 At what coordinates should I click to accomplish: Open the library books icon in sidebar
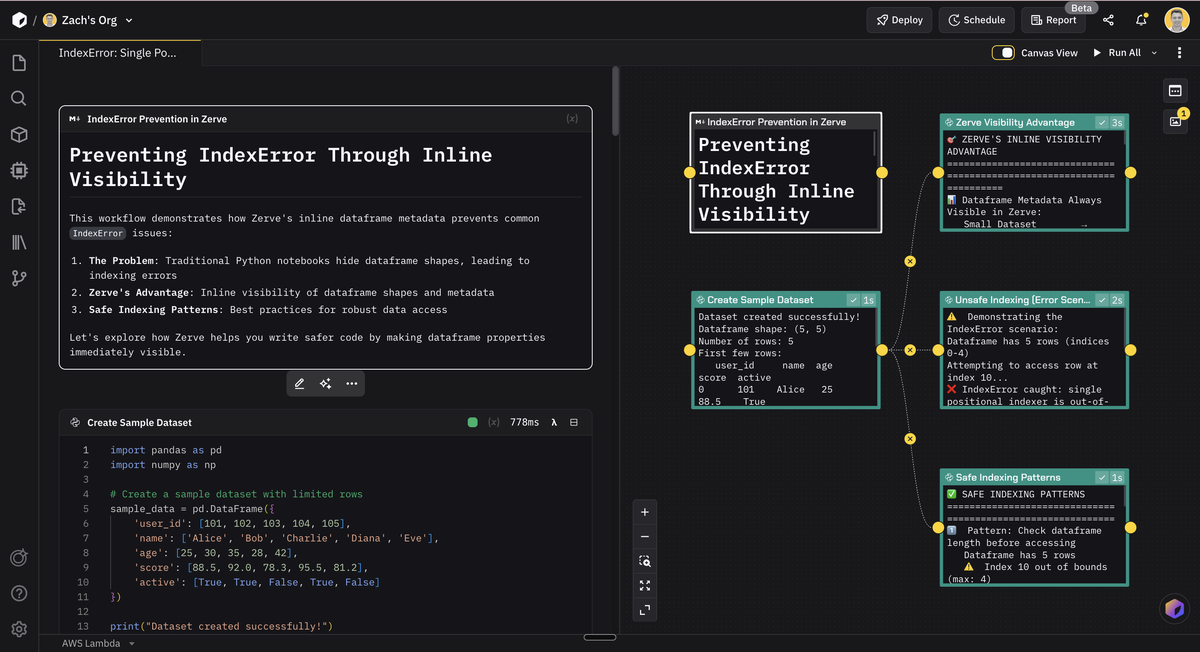(19, 242)
